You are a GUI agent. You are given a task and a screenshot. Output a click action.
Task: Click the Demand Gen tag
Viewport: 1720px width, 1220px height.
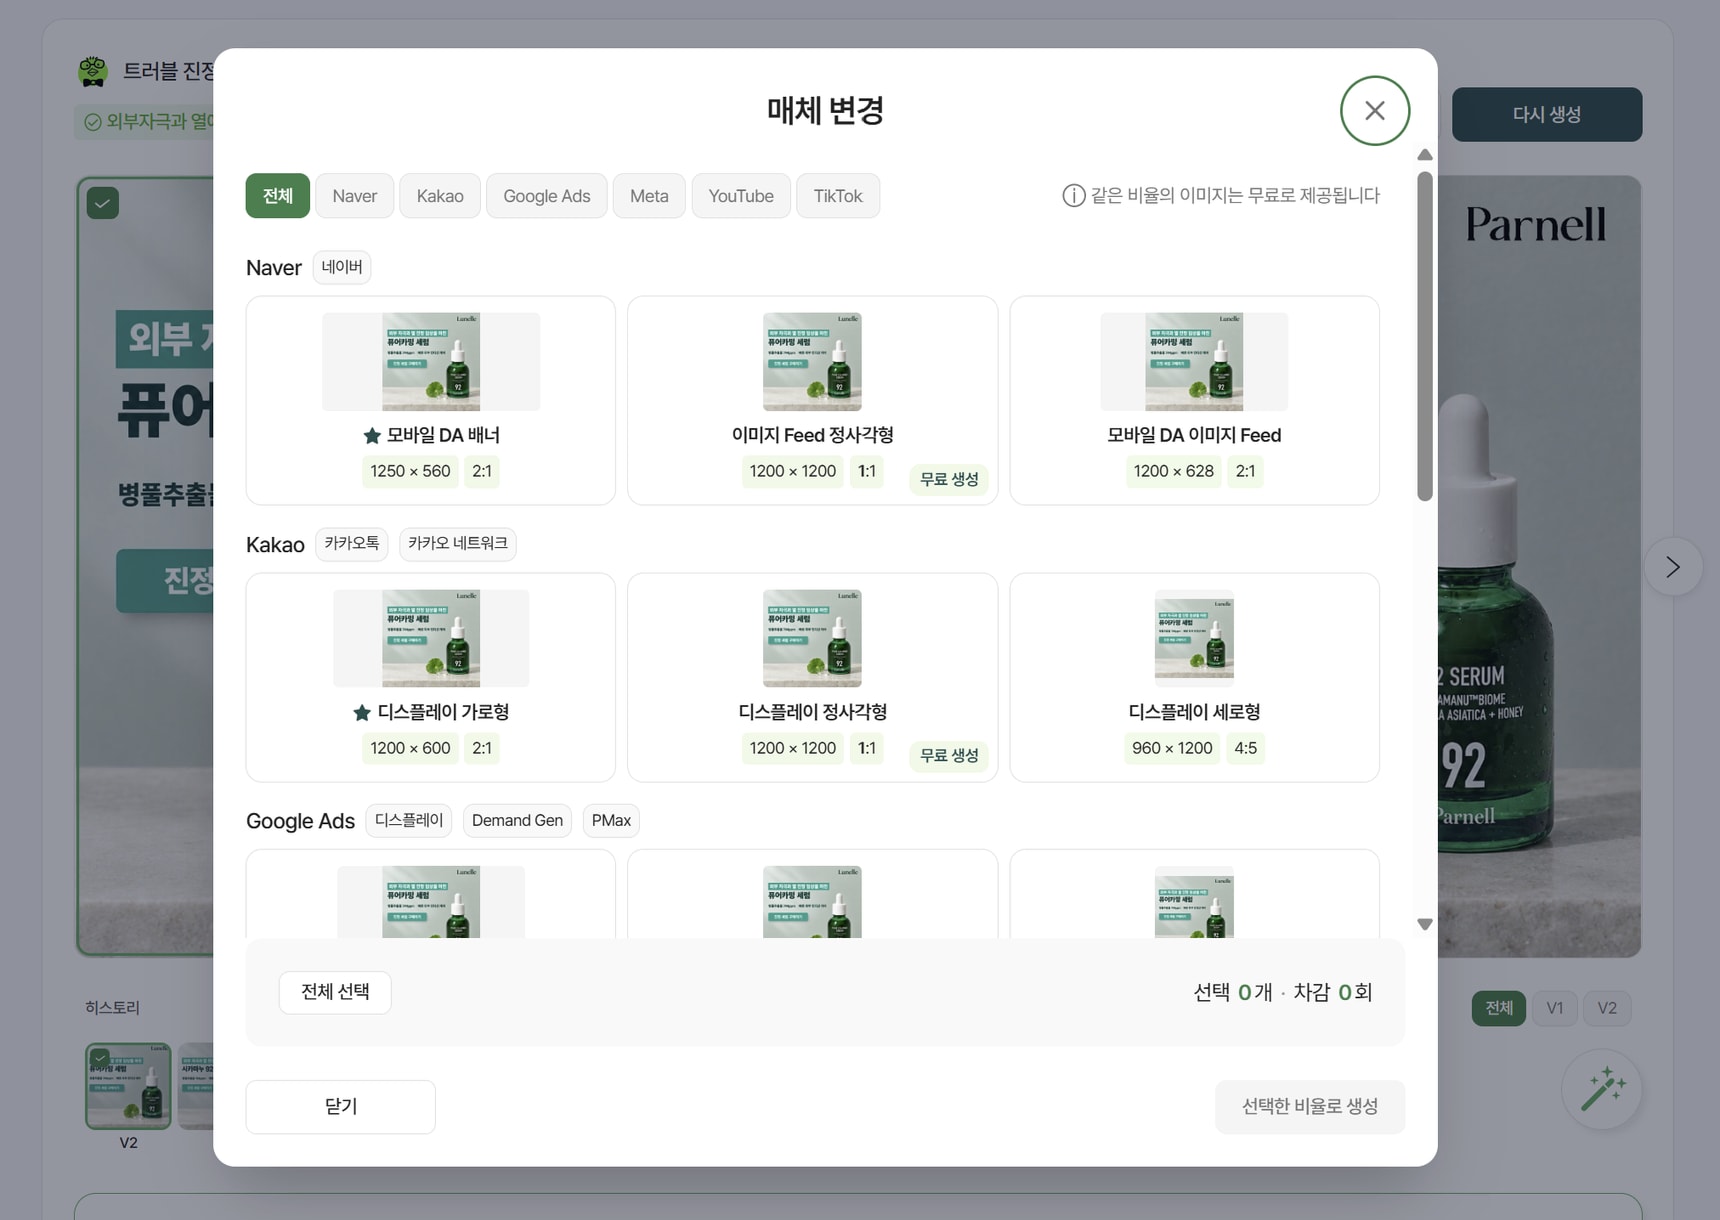pos(517,821)
